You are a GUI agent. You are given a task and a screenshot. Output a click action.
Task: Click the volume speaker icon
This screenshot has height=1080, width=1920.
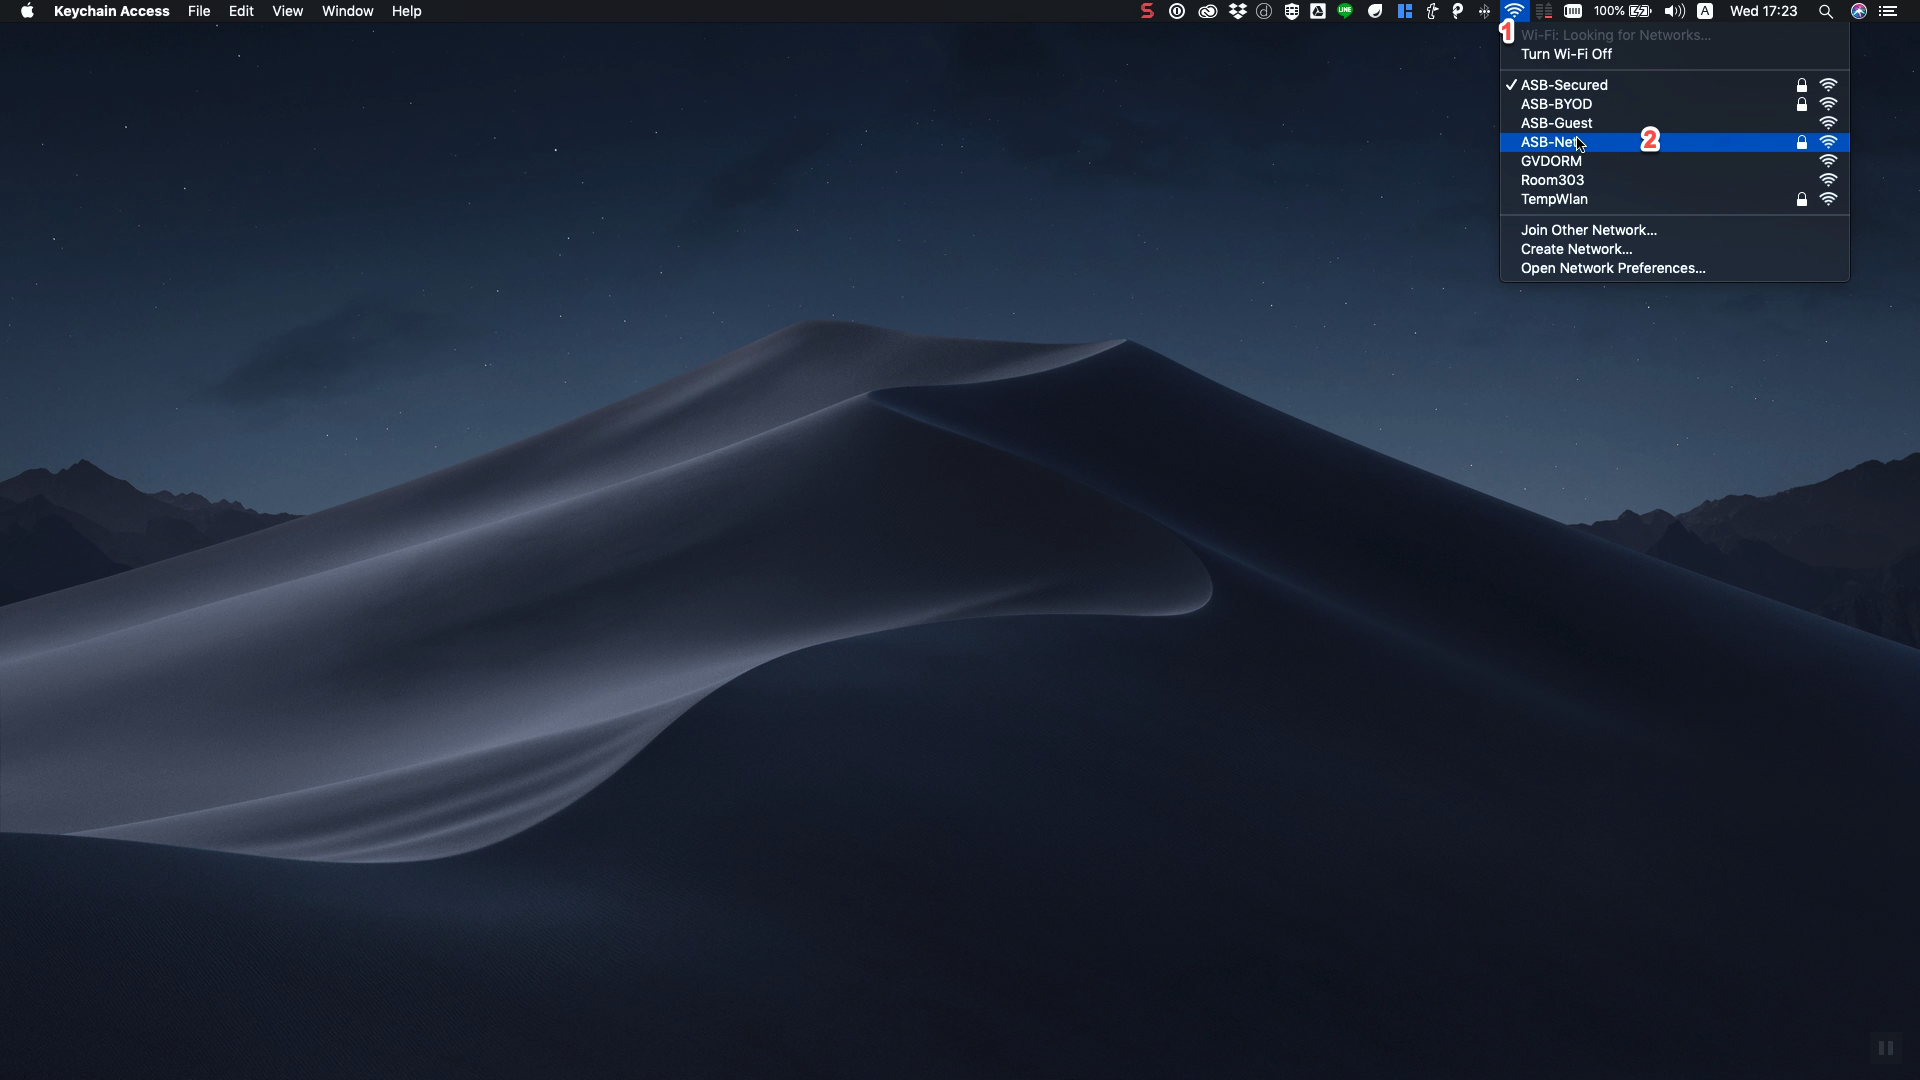[x=1674, y=12]
